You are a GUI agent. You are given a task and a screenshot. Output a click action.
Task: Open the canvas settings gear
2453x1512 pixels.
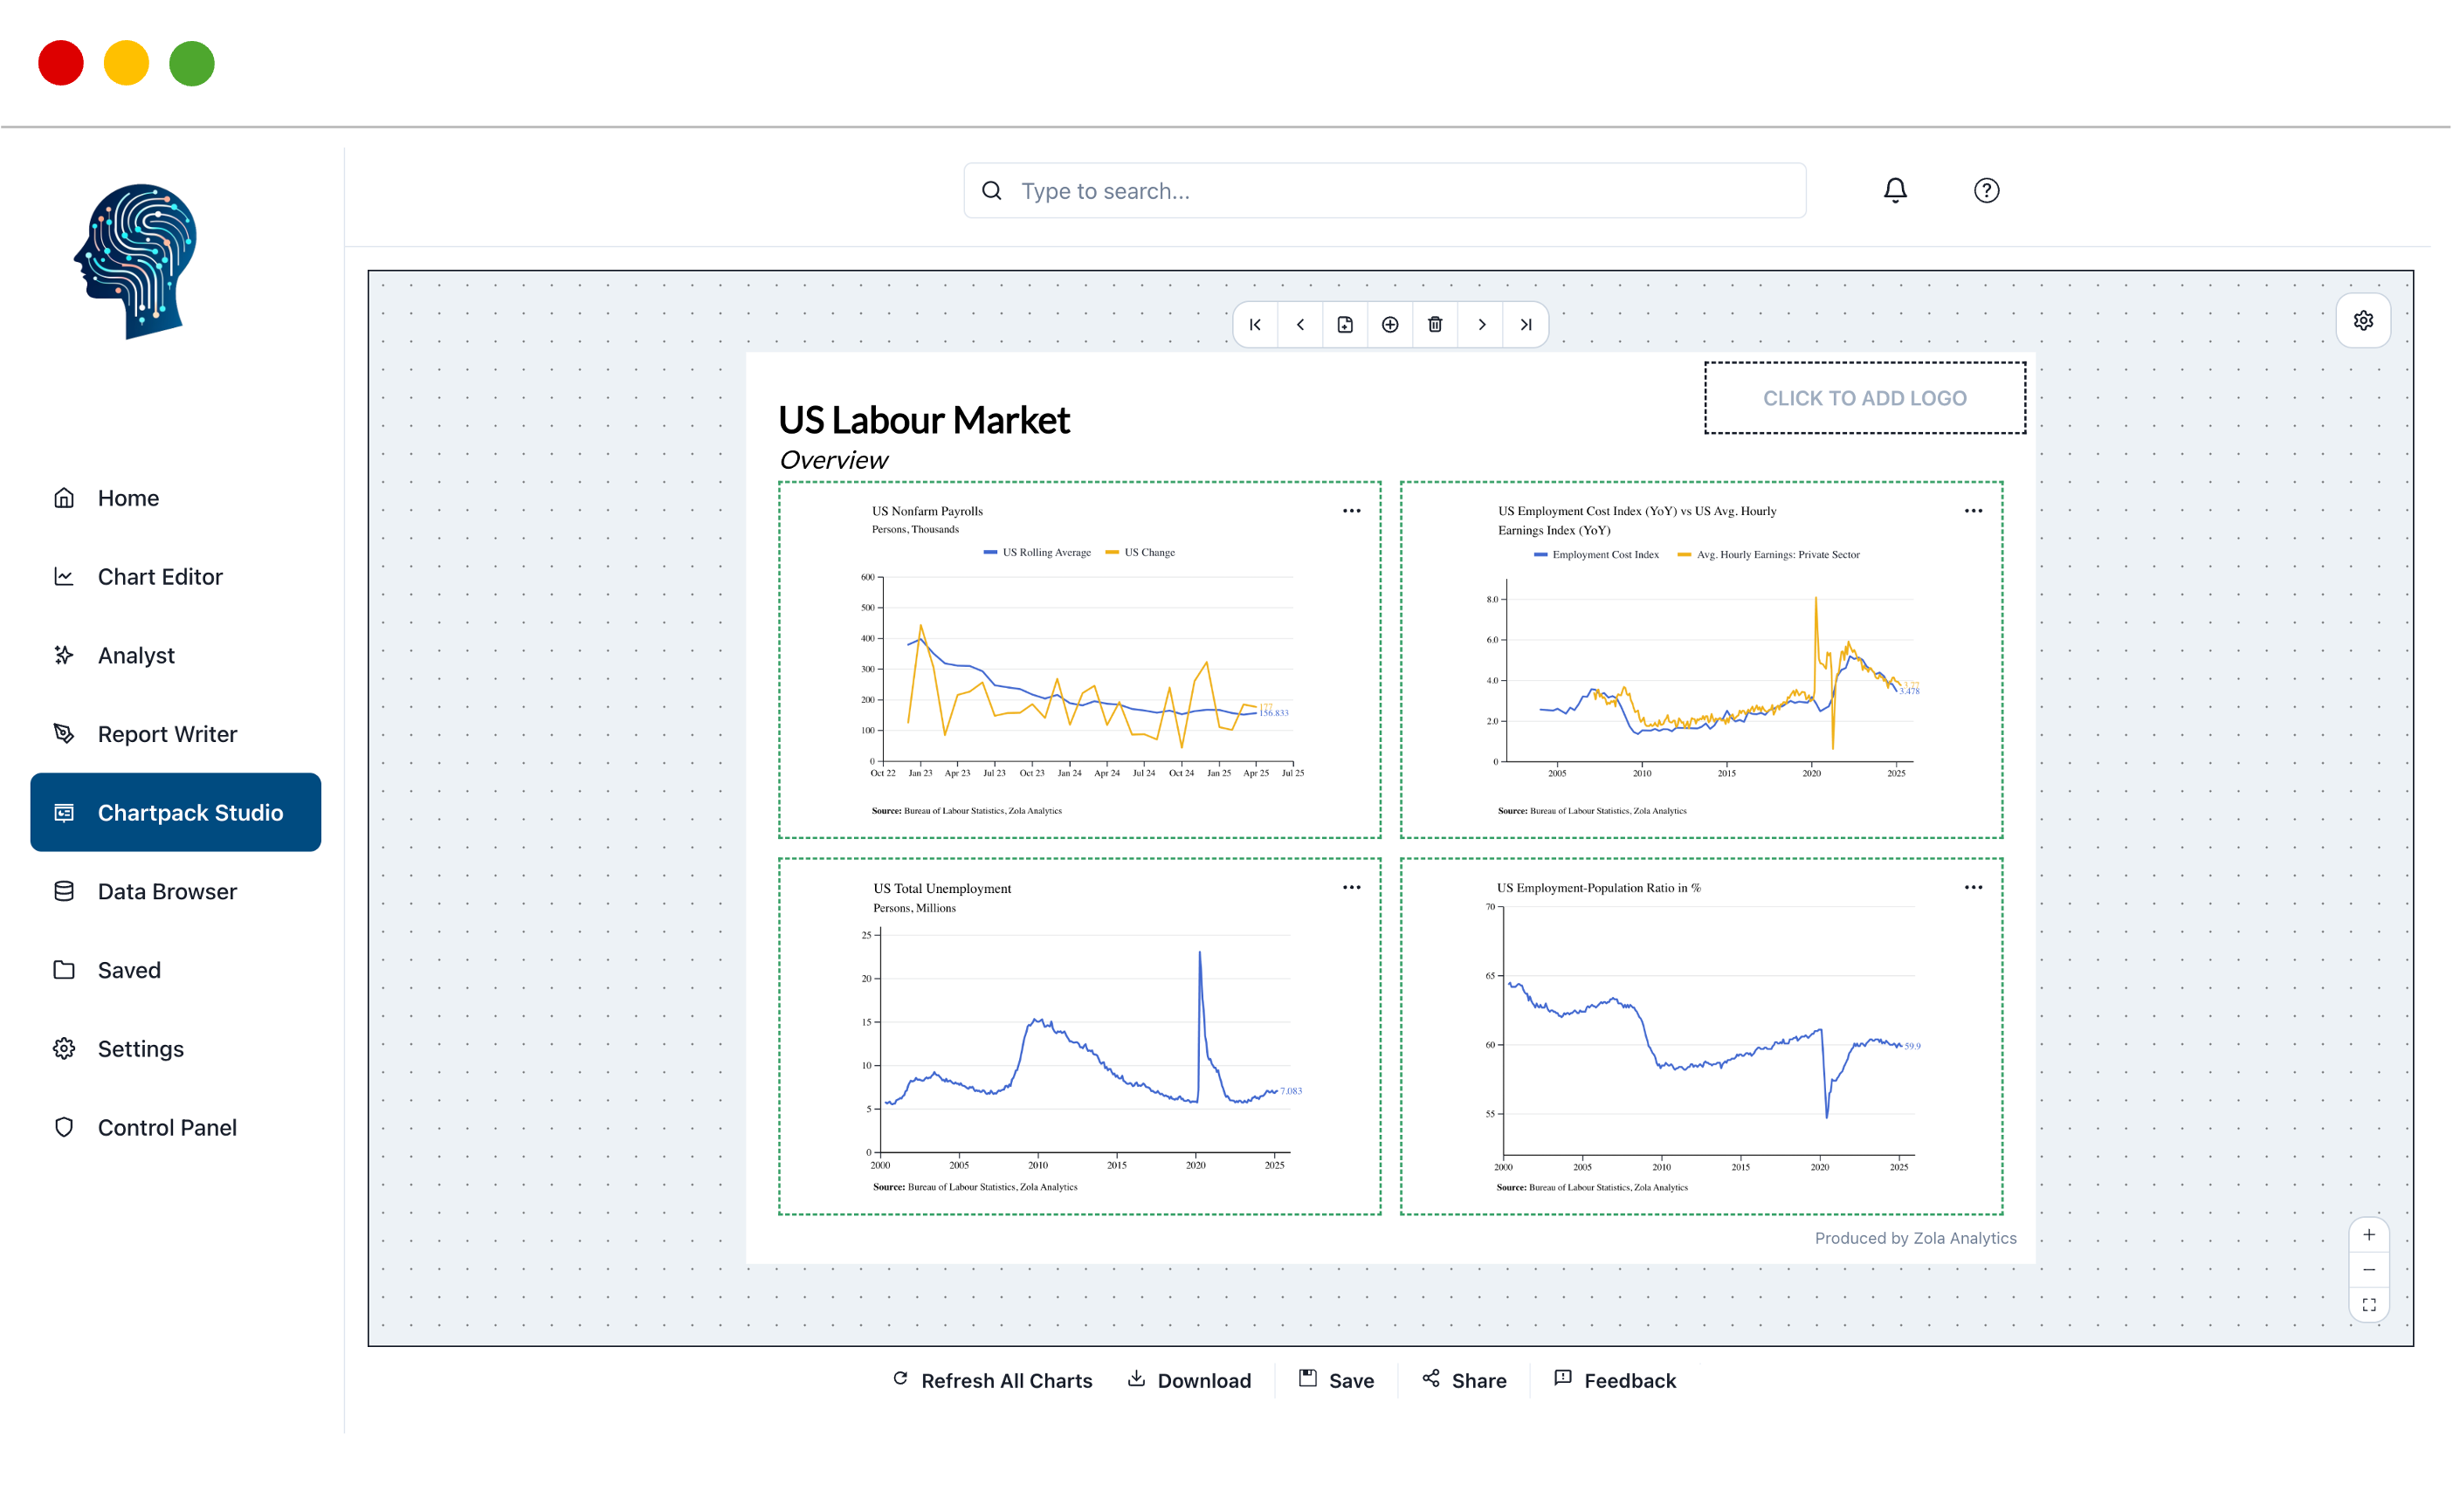(2363, 320)
